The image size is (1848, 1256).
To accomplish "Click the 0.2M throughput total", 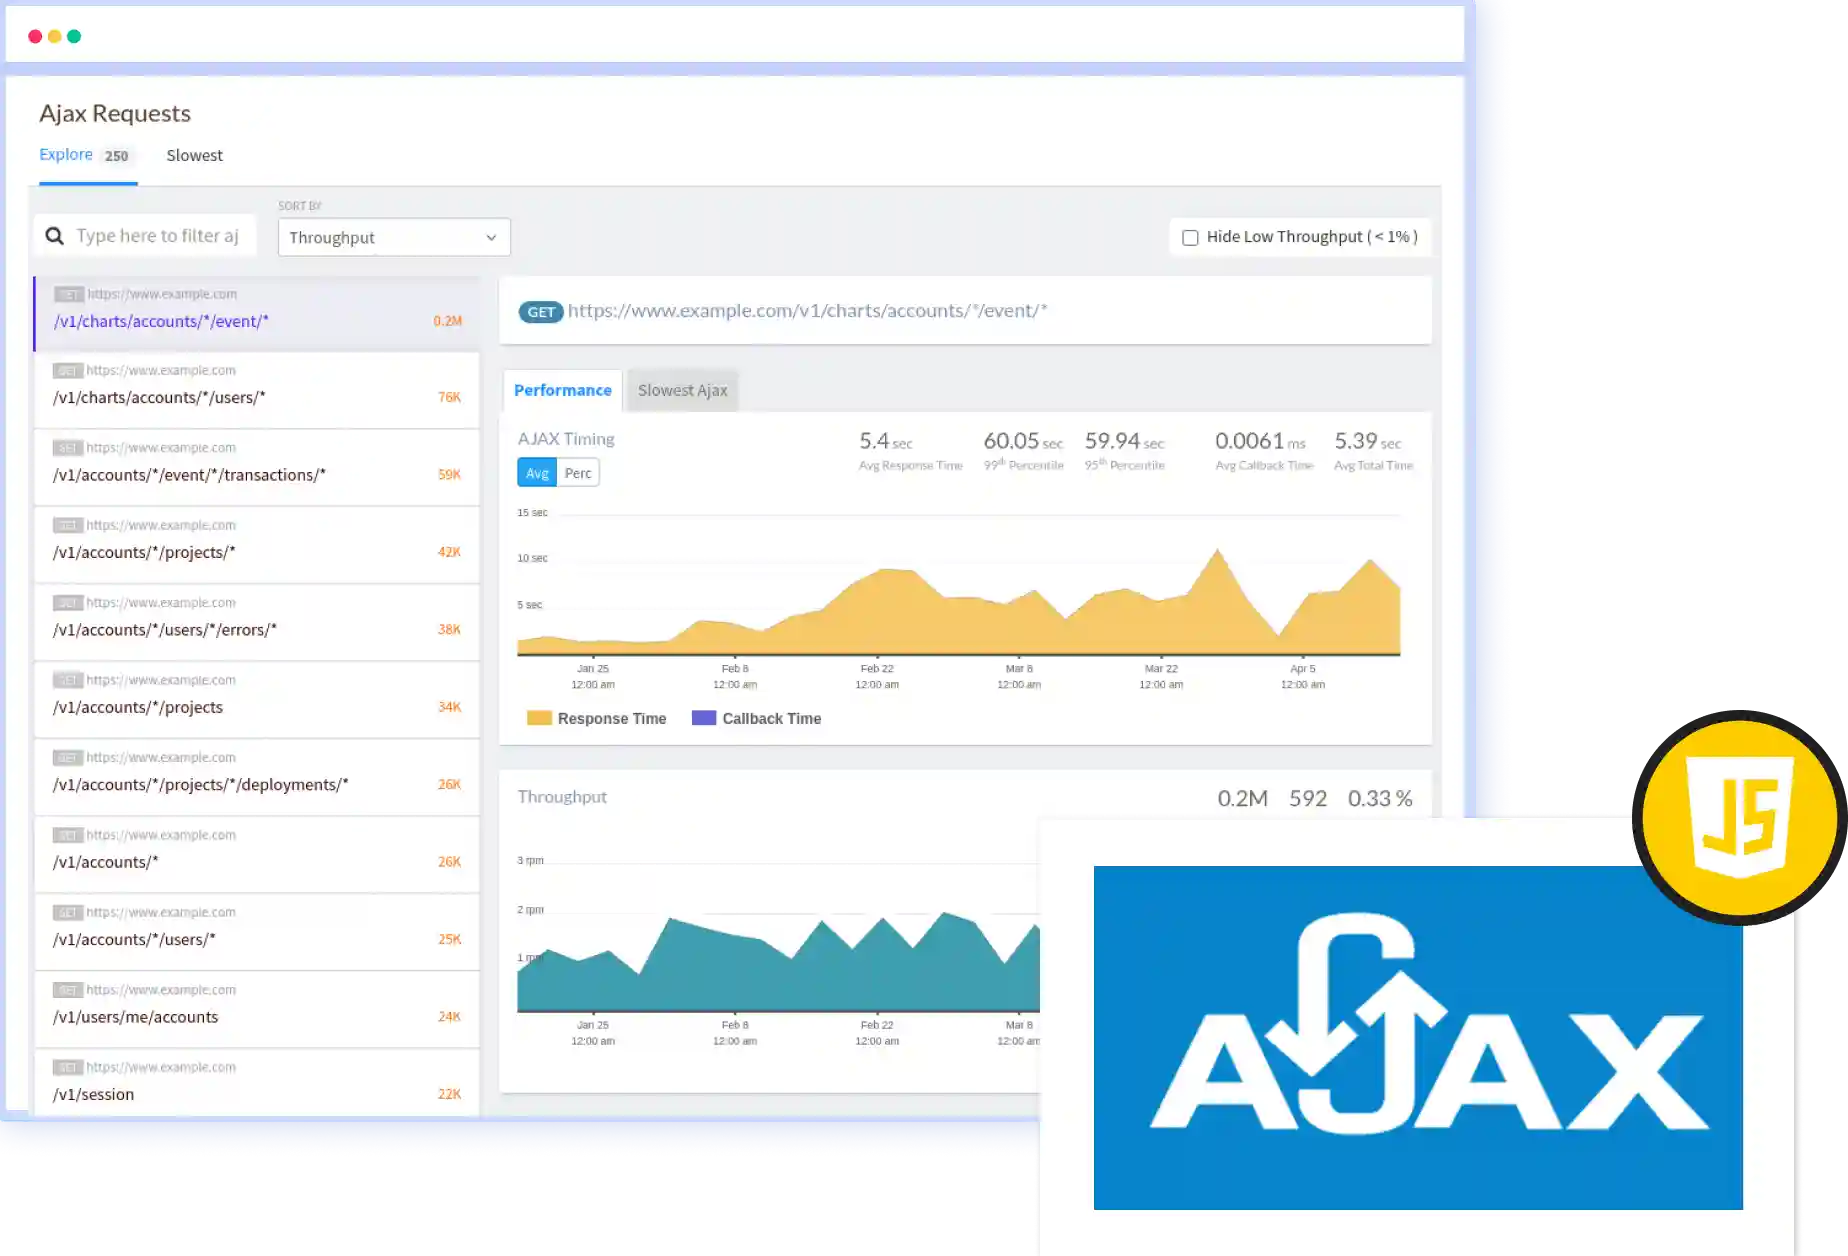I will (1243, 798).
